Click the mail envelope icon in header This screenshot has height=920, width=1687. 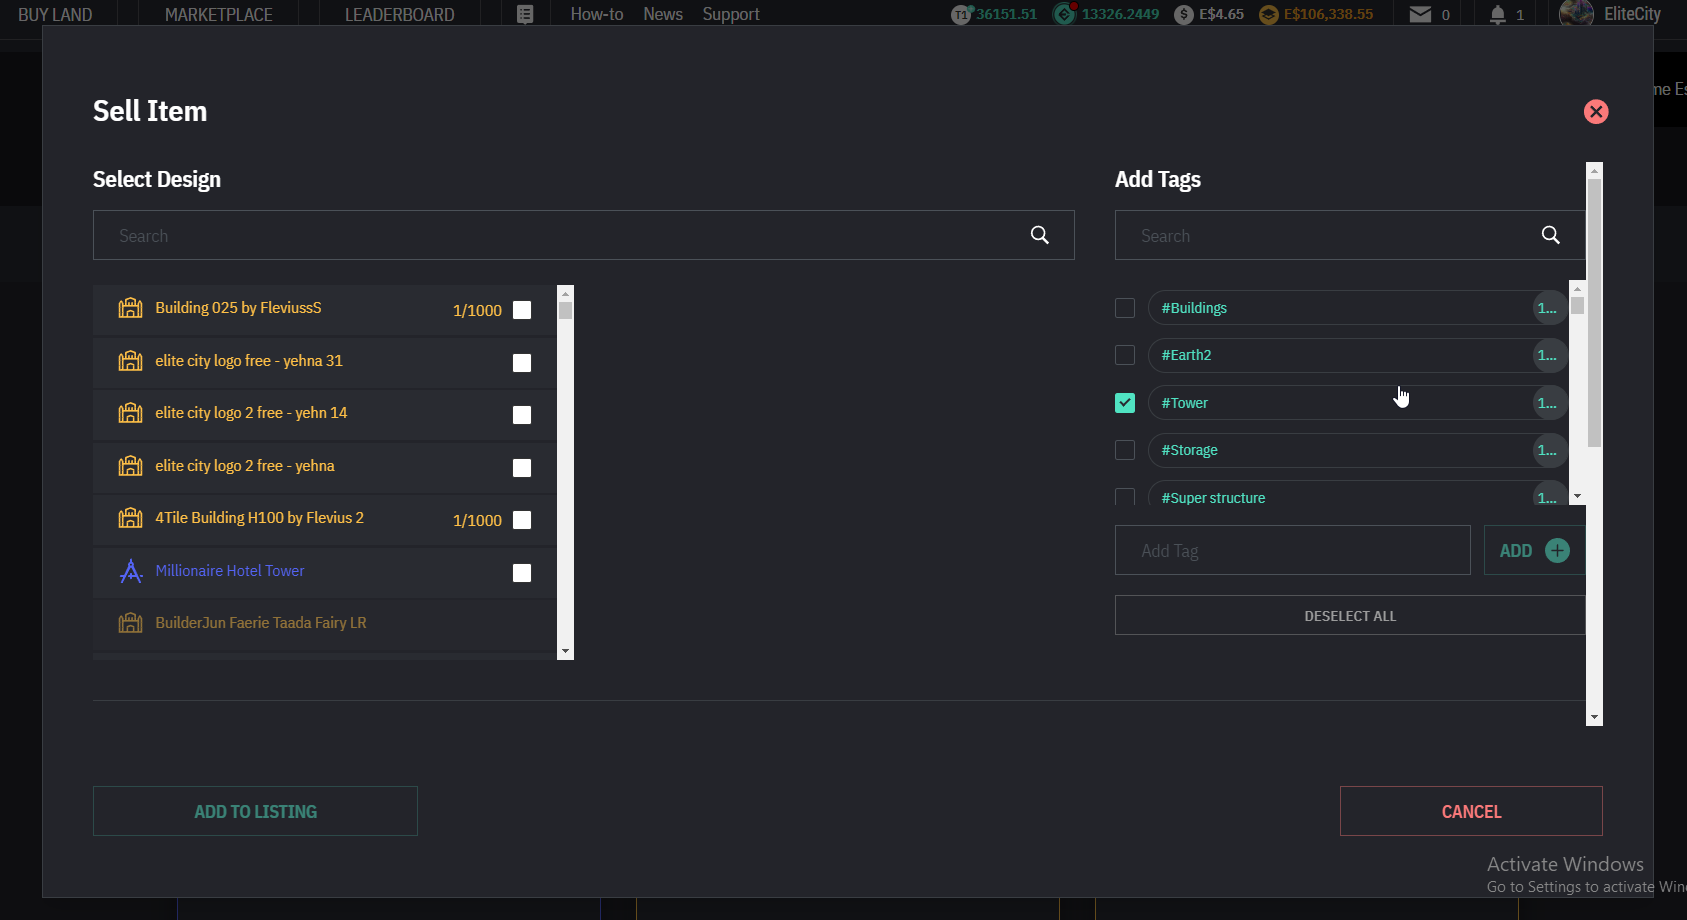(x=1420, y=14)
